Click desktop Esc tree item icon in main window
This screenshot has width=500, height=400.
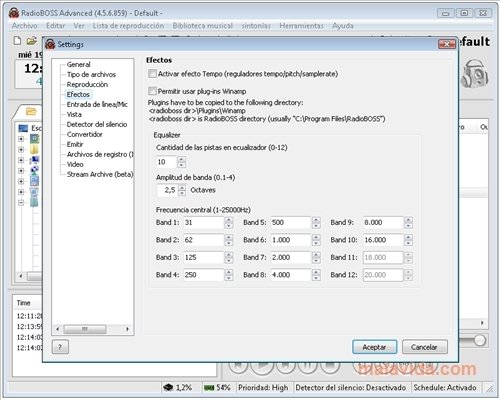pos(23,128)
